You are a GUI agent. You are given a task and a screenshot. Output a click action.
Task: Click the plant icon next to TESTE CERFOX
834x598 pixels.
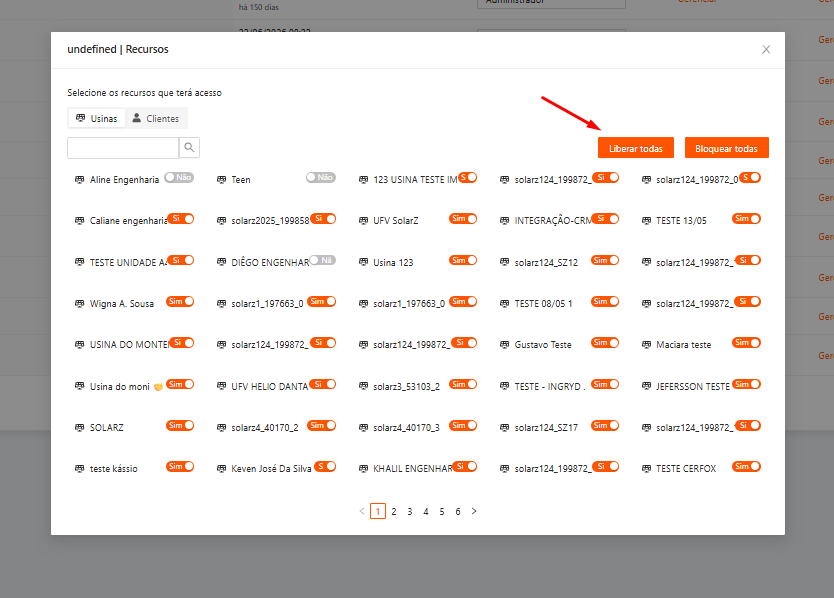(x=646, y=469)
